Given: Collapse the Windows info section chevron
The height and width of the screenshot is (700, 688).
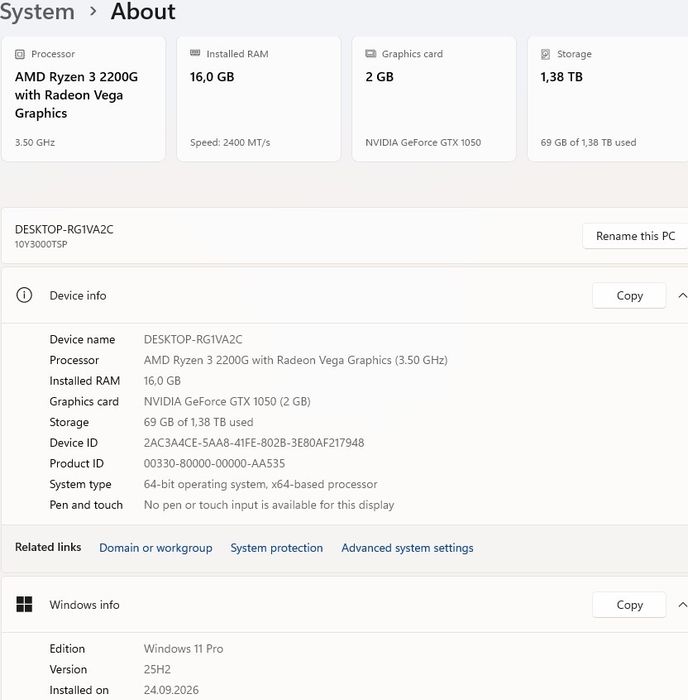Looking at the screenshot, I should (682, 604).
